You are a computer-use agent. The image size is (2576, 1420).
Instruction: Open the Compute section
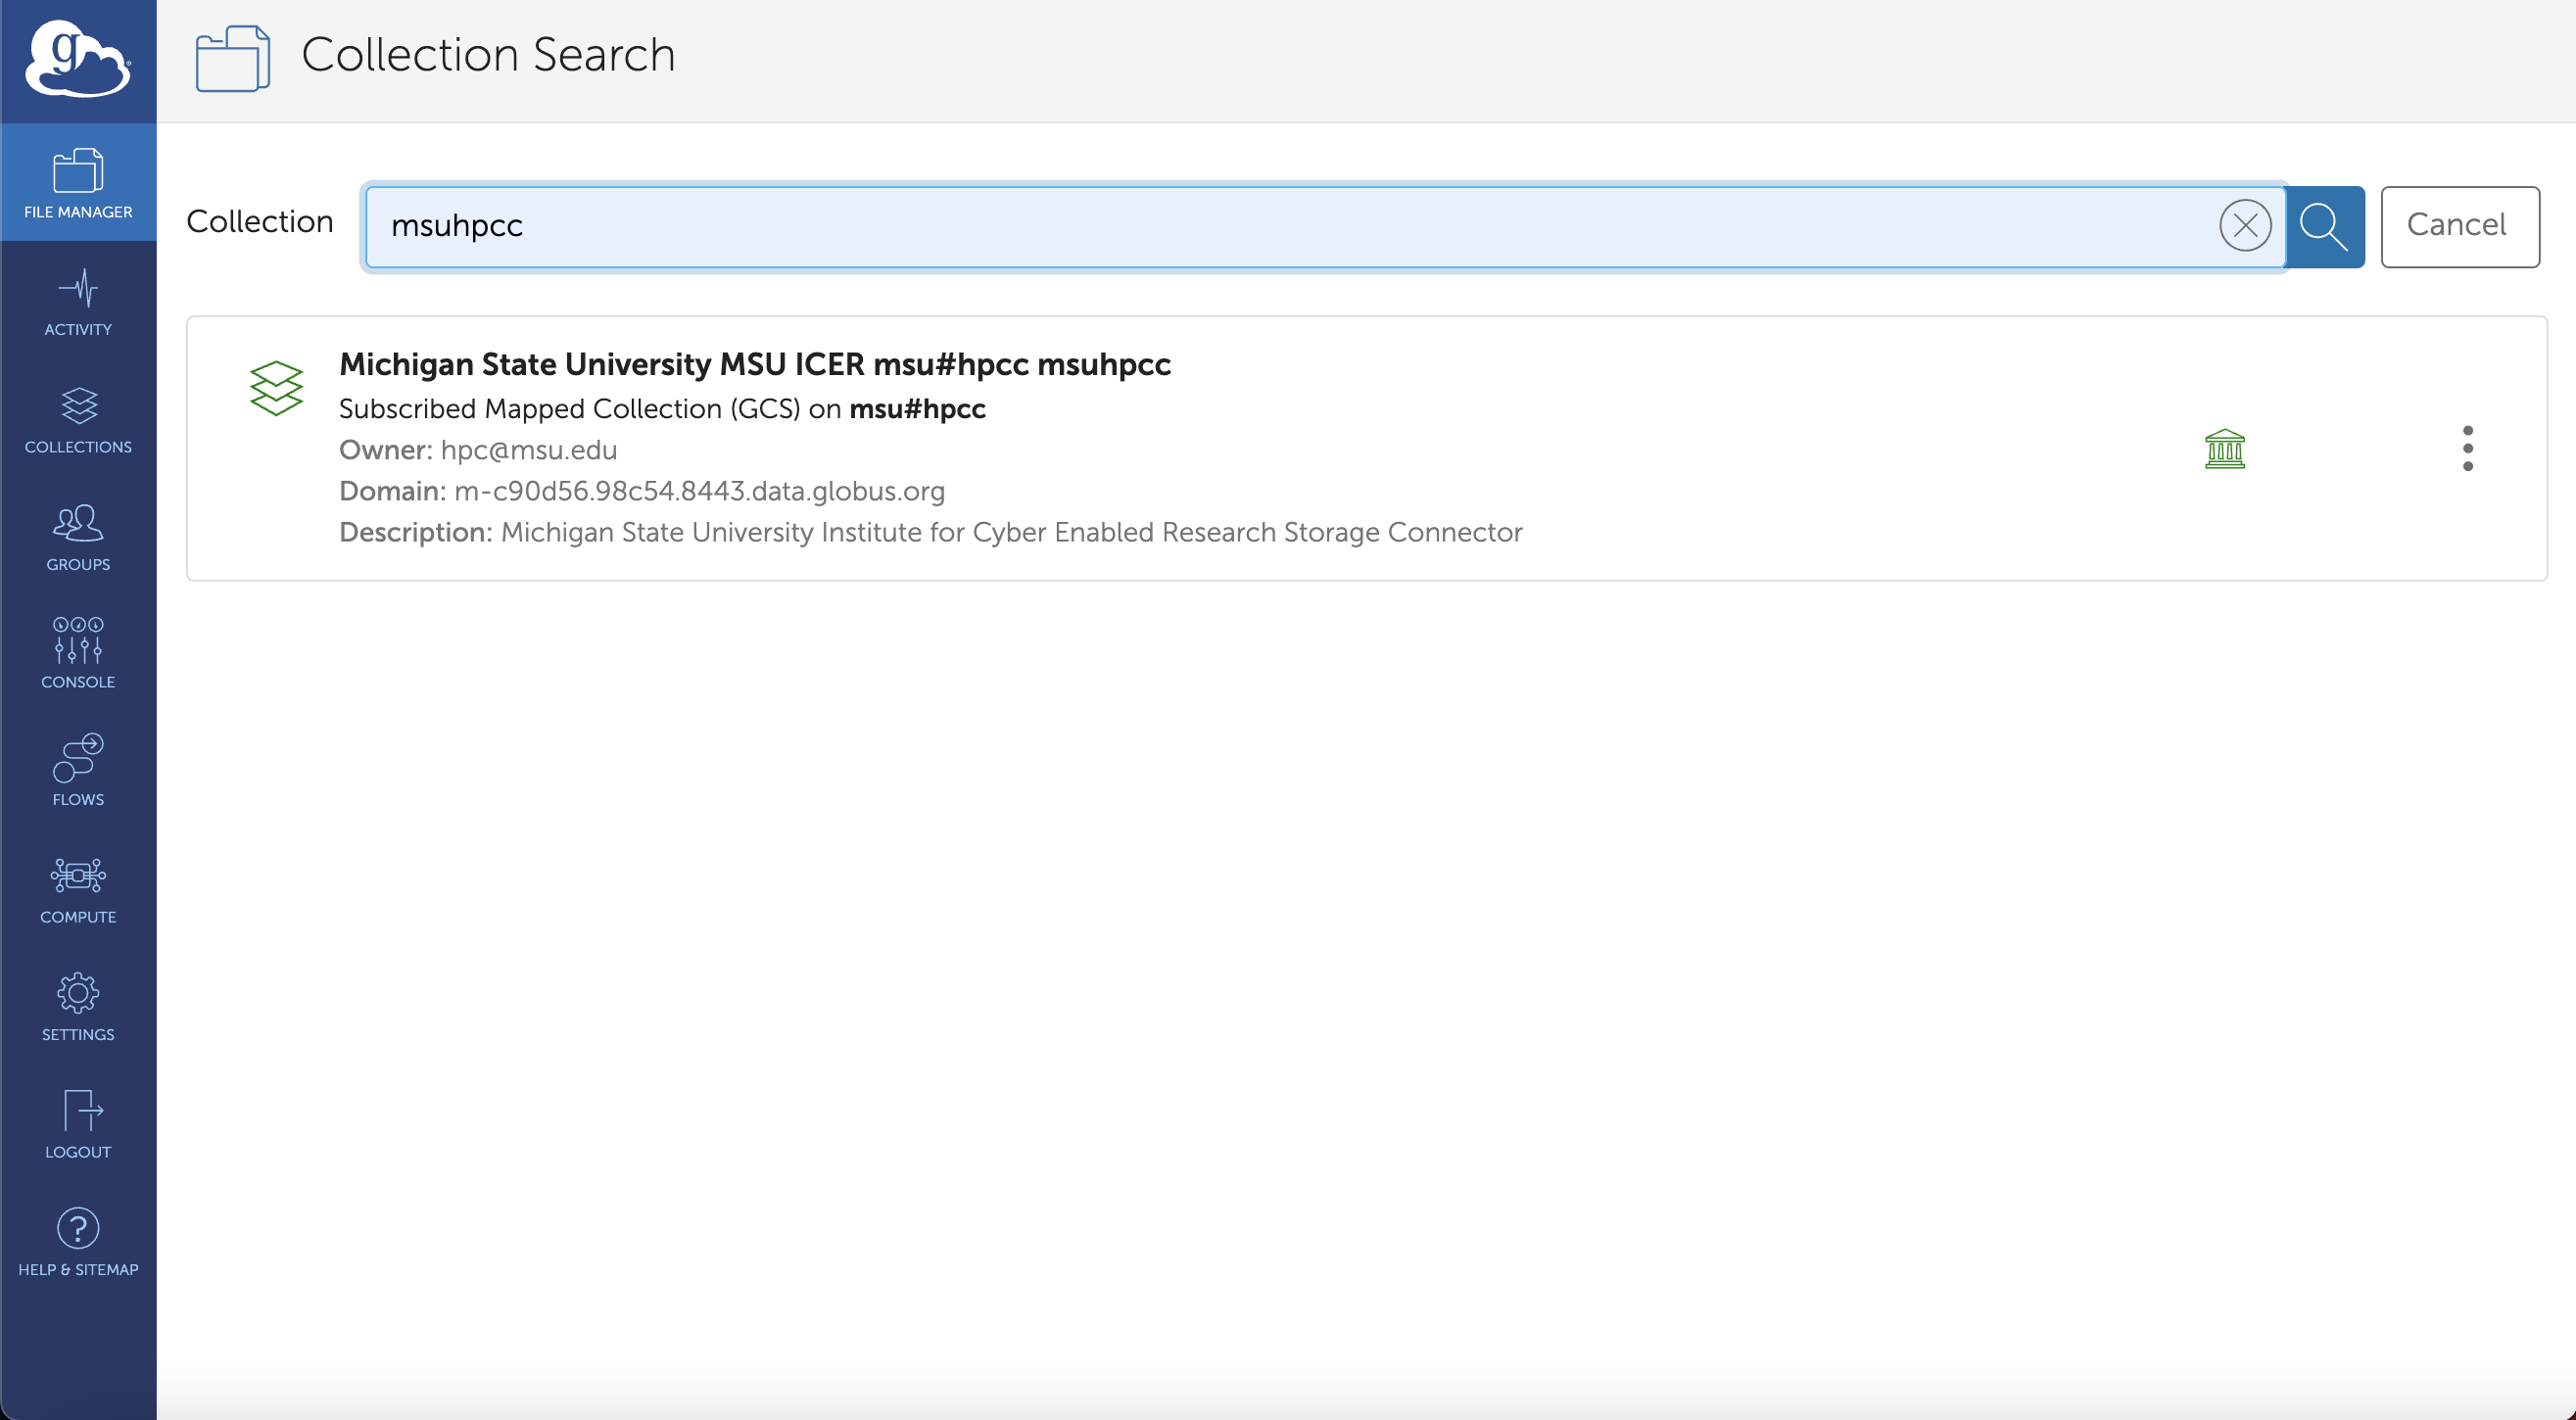(78, 889)
